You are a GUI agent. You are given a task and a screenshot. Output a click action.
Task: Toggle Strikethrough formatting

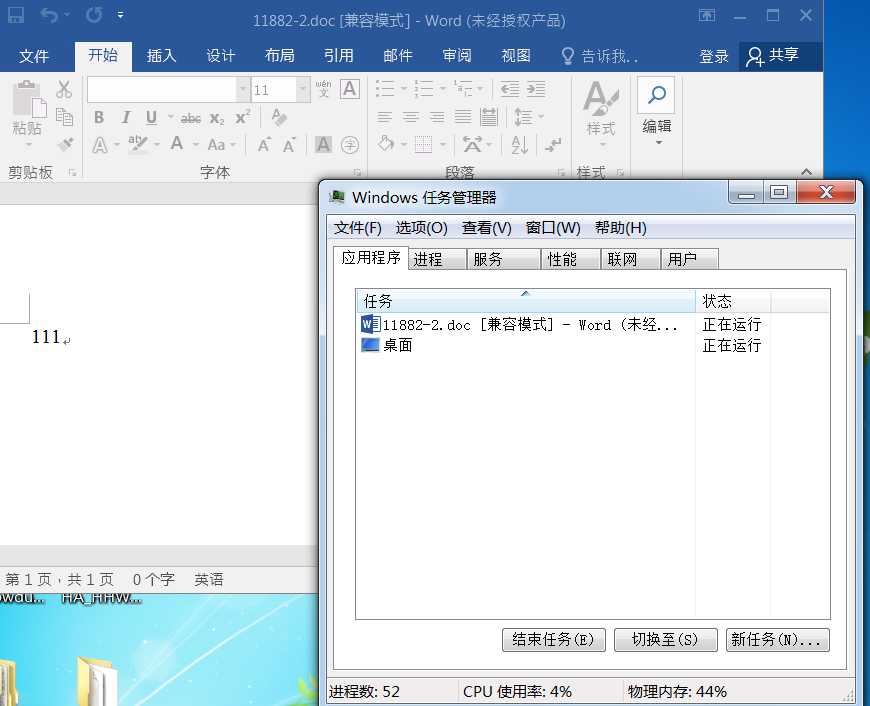(190, 118)
